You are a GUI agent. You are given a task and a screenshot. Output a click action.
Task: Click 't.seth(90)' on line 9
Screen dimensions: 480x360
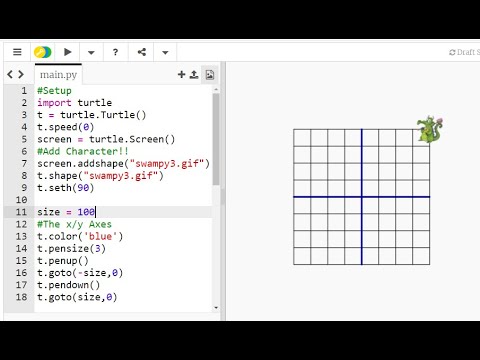pos(66,188)
